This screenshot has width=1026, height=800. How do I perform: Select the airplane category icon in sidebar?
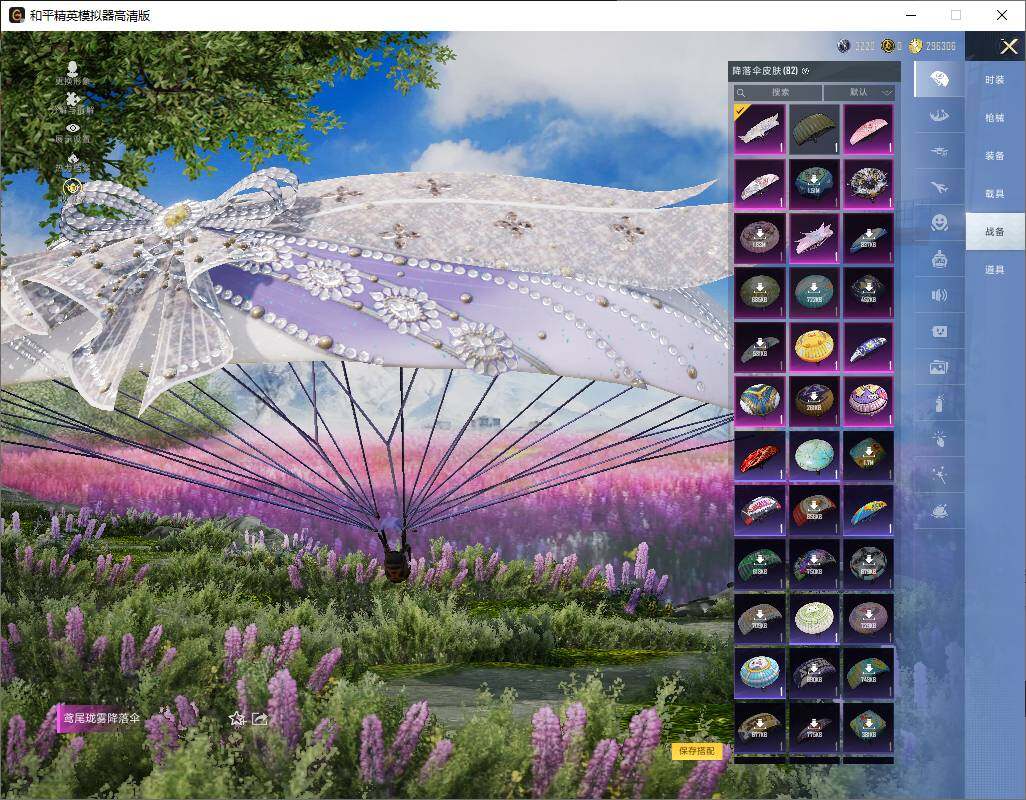click(x=939, y=188)
